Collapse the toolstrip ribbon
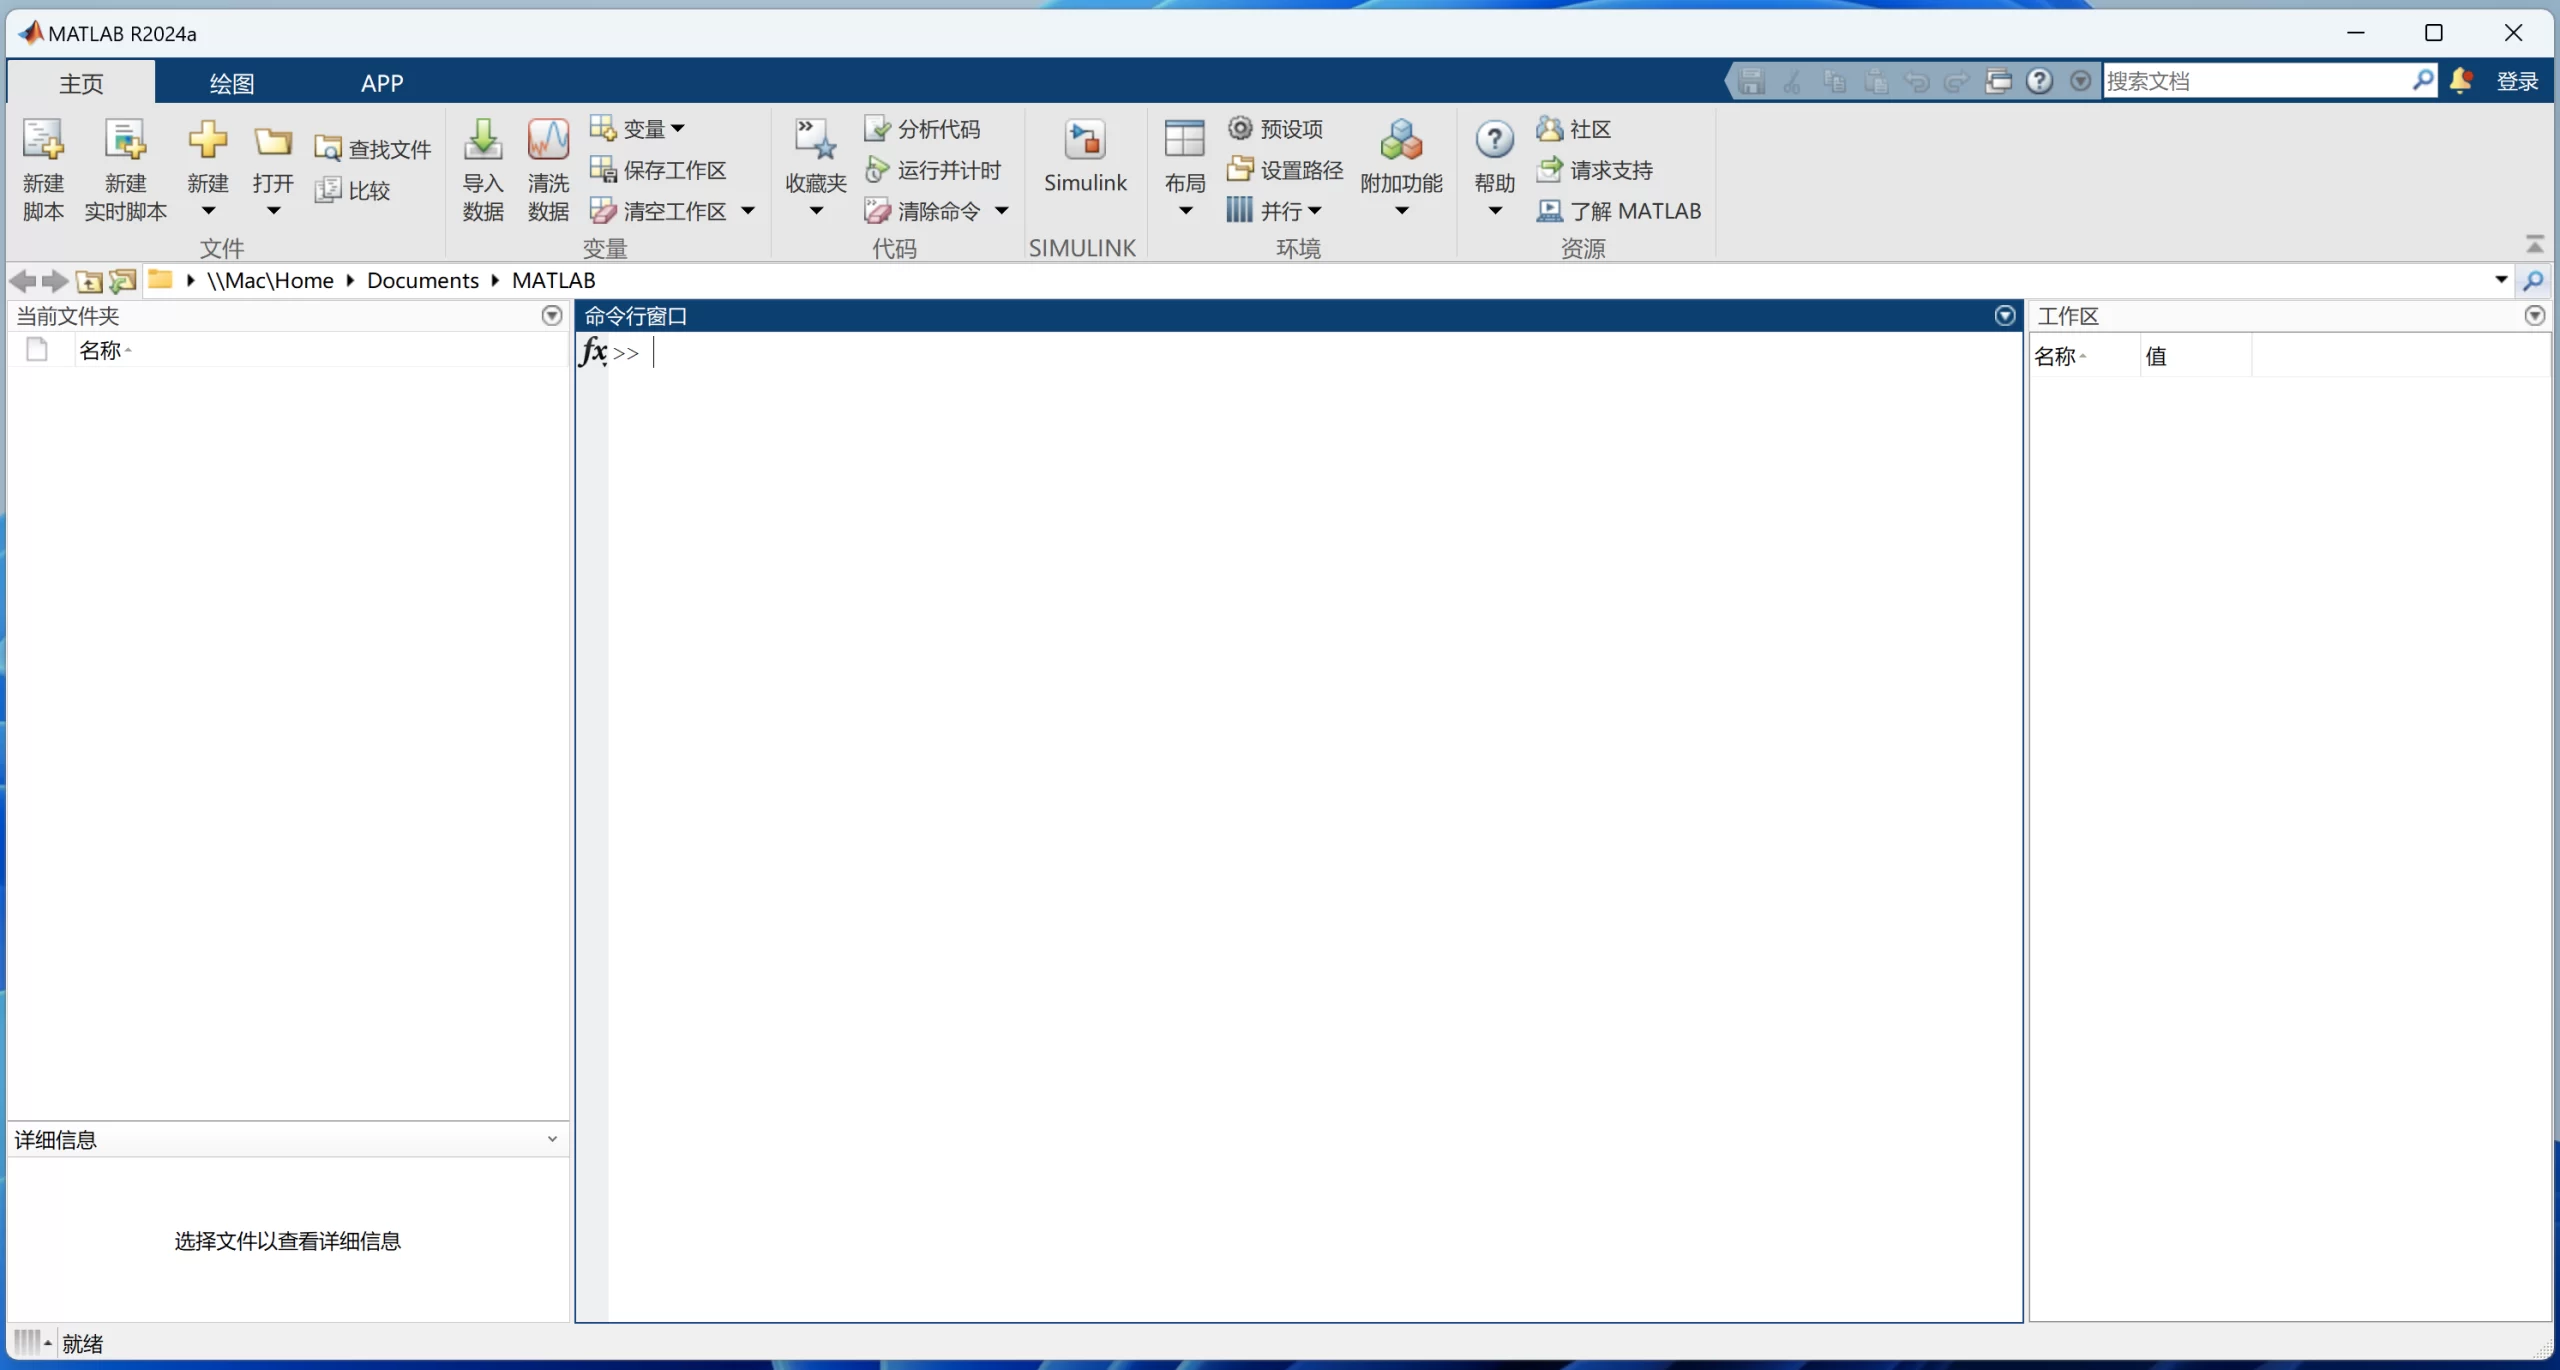This screenshot has width=2560, height=1370. [2534, 244]
